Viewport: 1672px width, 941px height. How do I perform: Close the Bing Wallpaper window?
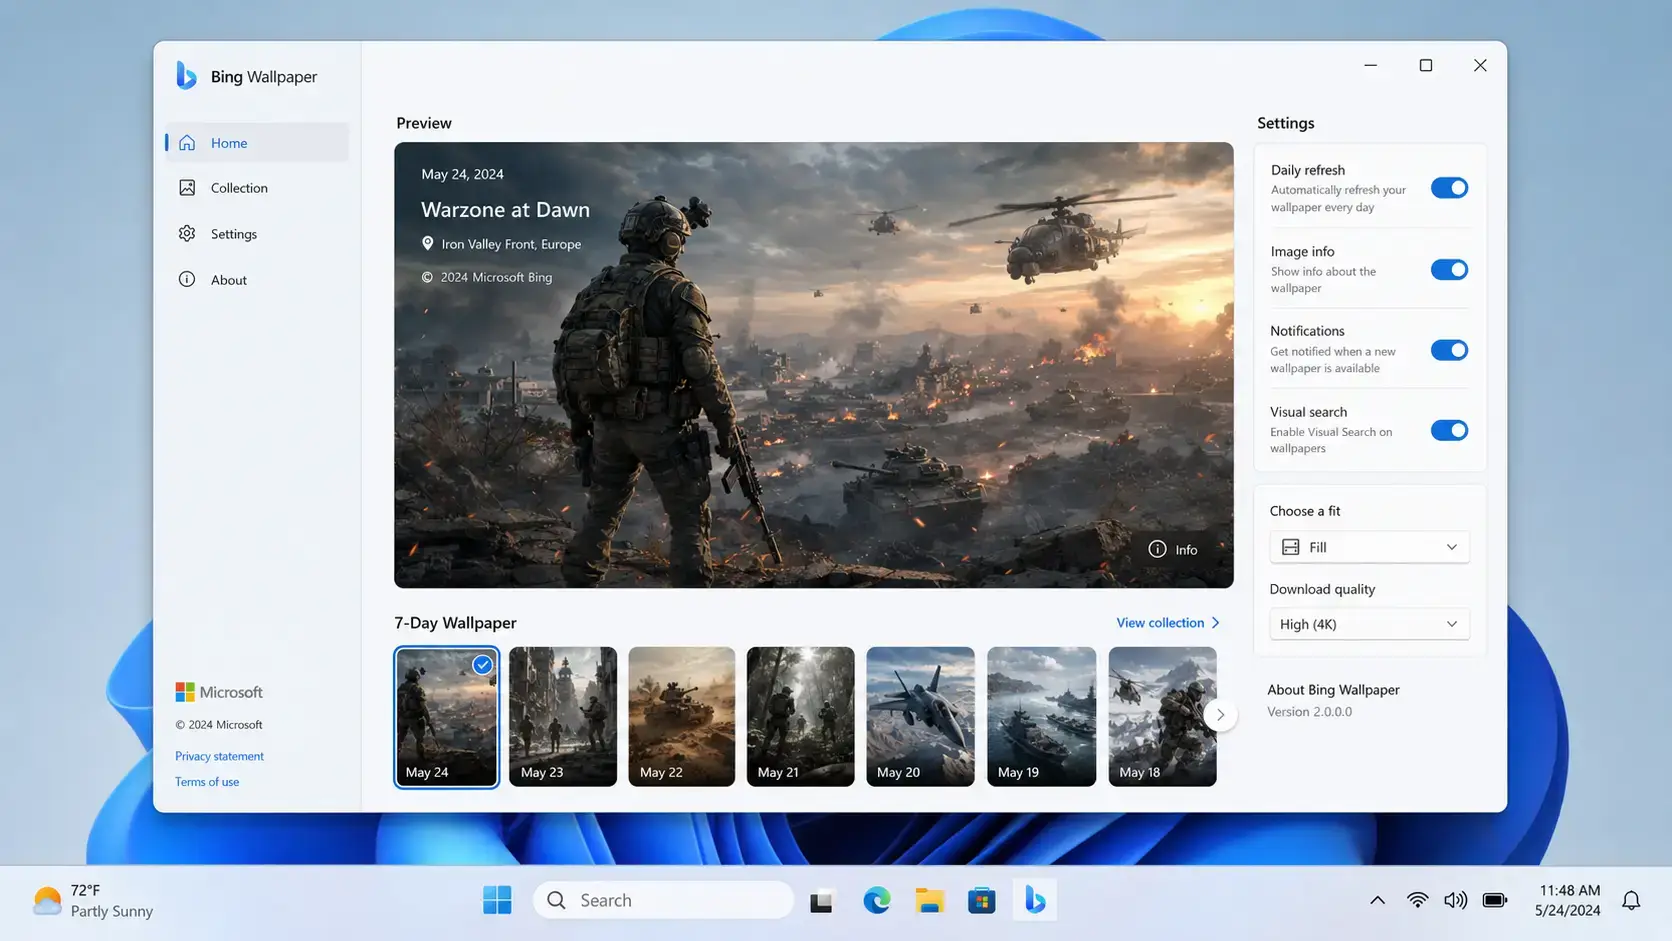[1480, 65]
